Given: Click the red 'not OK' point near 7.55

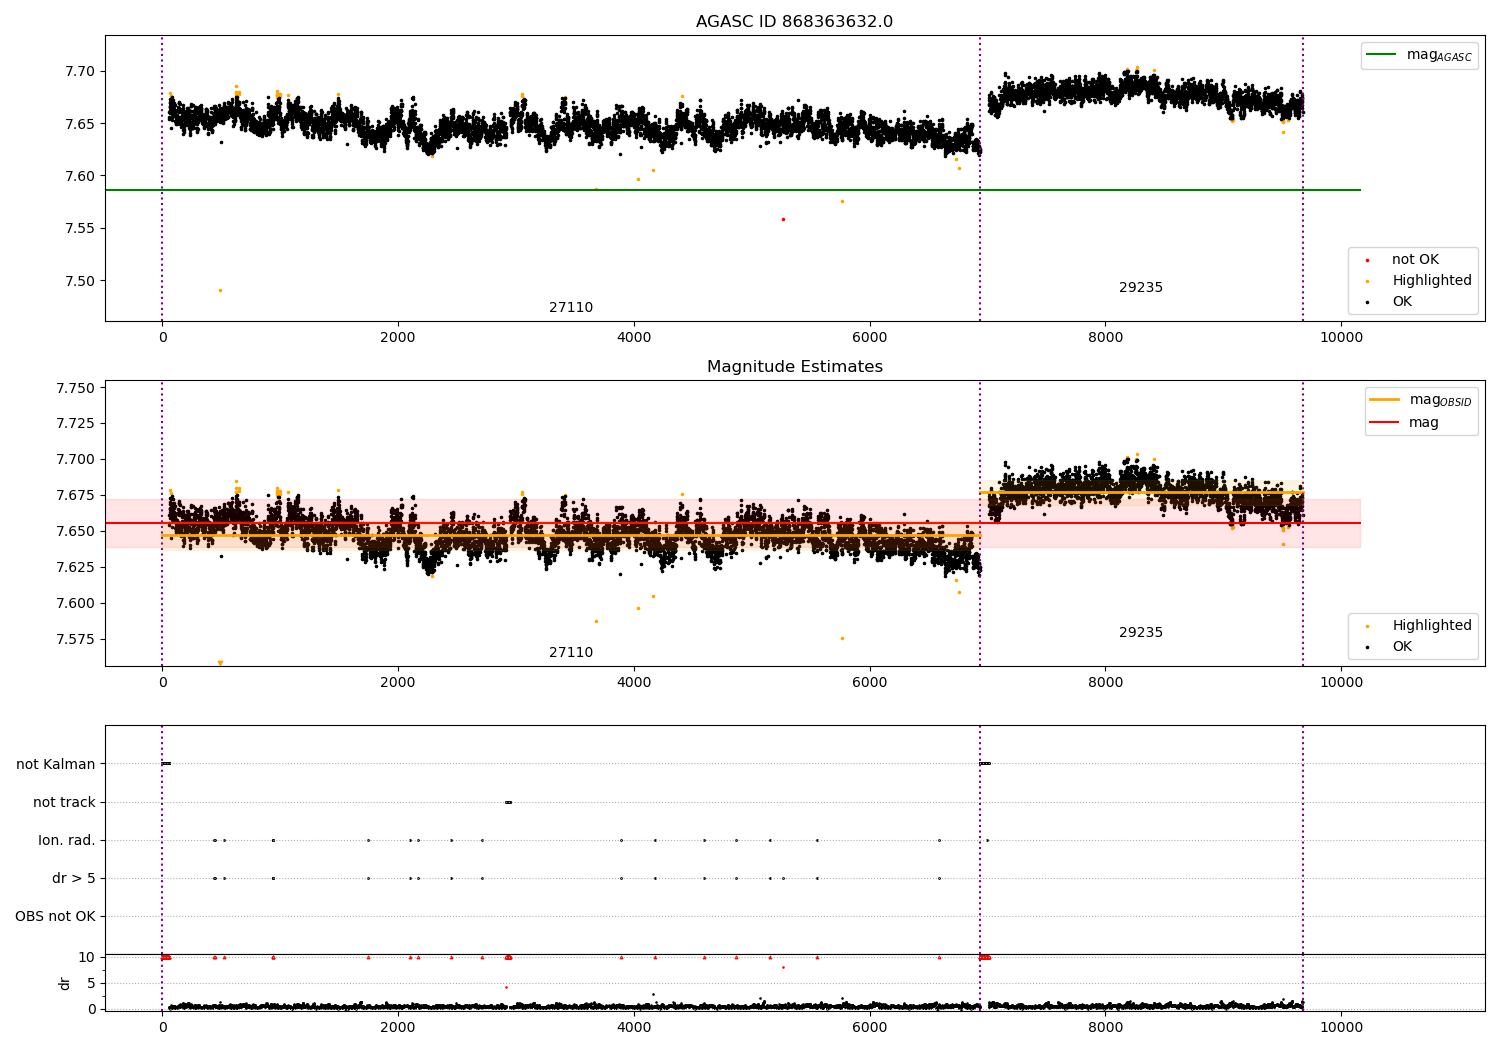Looking at the screenshot, I should tap(783, 219).
